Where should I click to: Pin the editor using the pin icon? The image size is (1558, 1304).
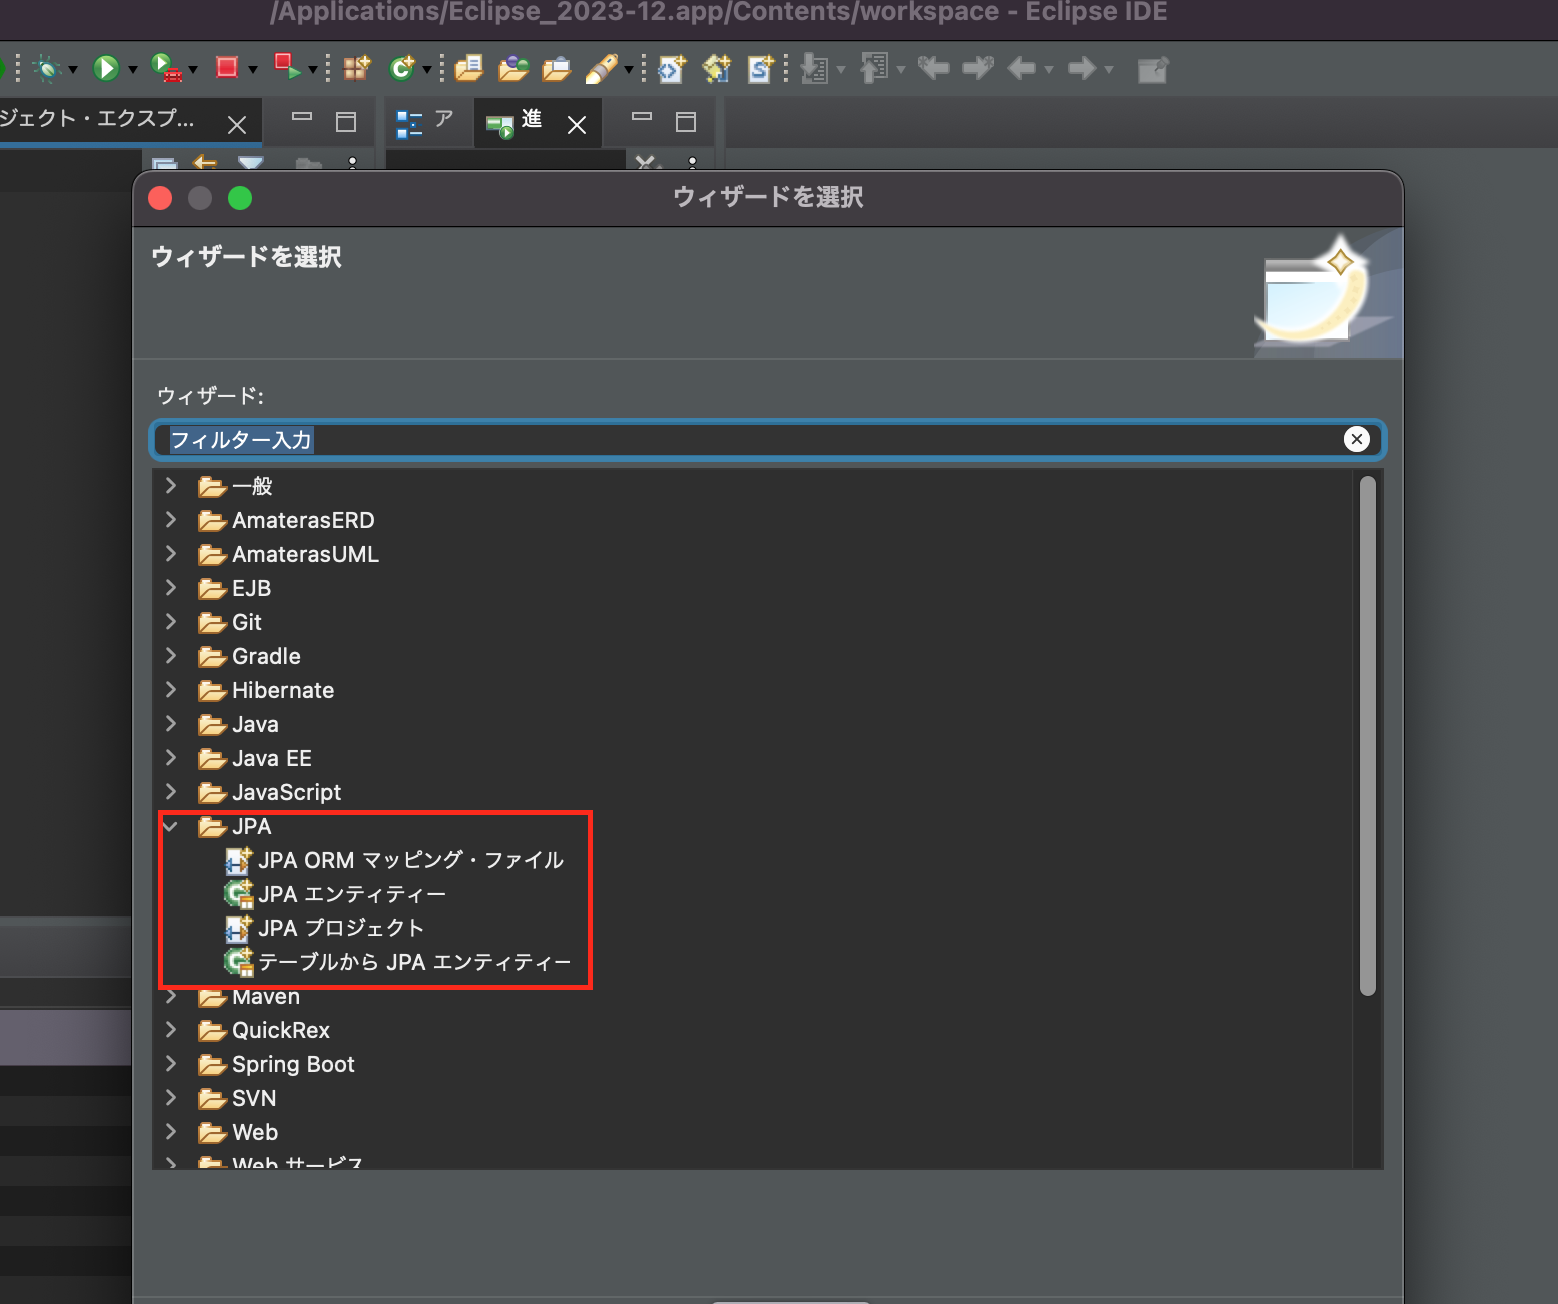[x=1153, y=68]
